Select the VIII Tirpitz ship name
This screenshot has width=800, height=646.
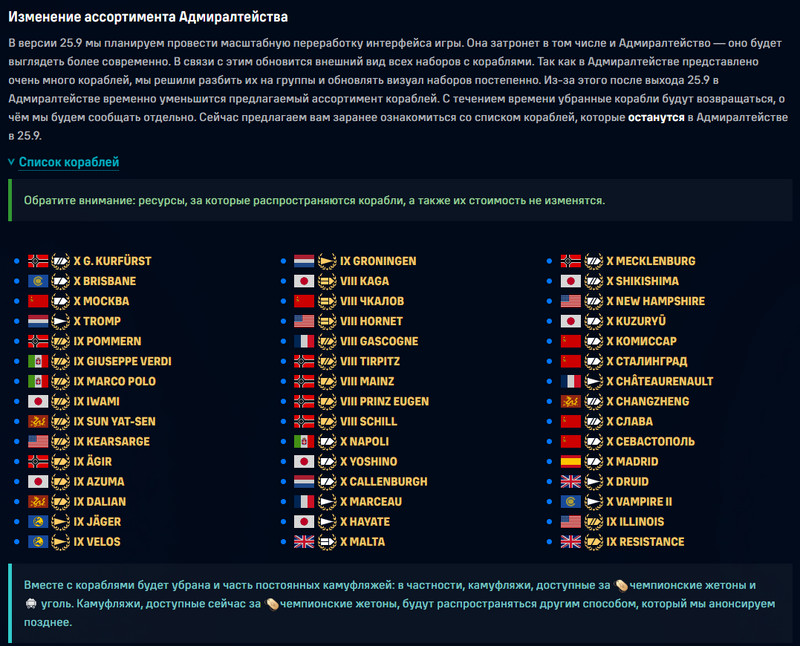(x=372, y=361)
